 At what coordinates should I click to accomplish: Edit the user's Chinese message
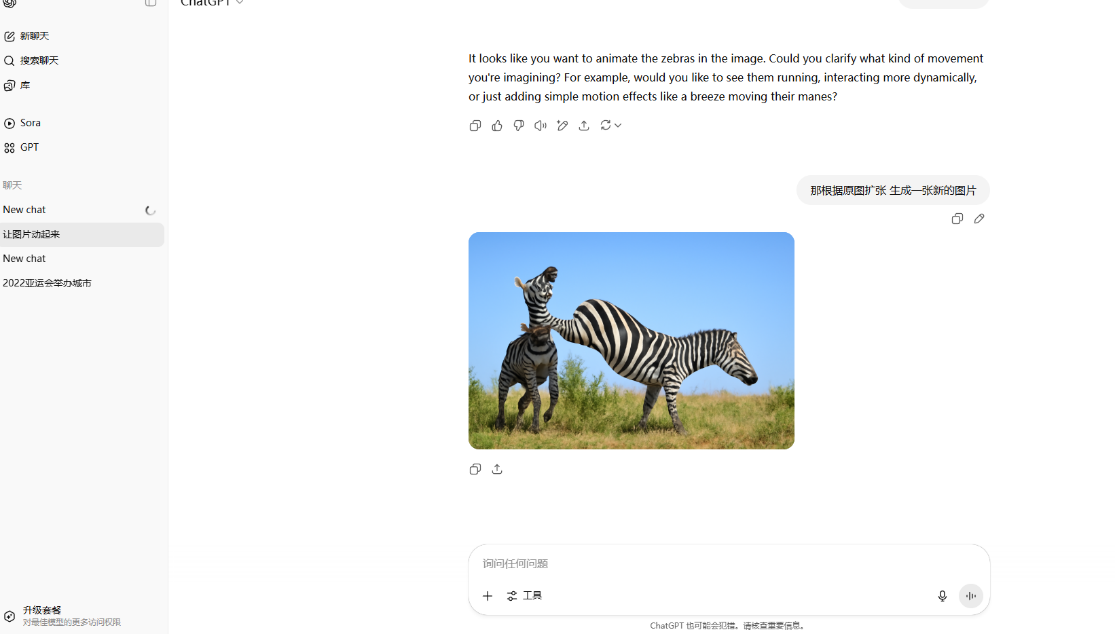point(979,219)
